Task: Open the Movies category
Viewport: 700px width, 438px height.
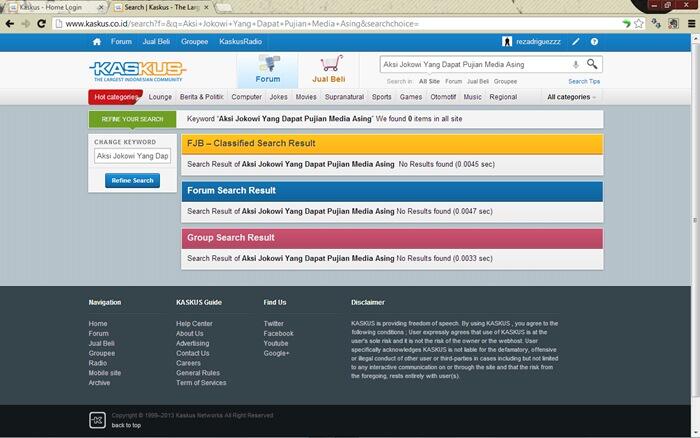Action: pyautogui.click(x=306, y=97)
